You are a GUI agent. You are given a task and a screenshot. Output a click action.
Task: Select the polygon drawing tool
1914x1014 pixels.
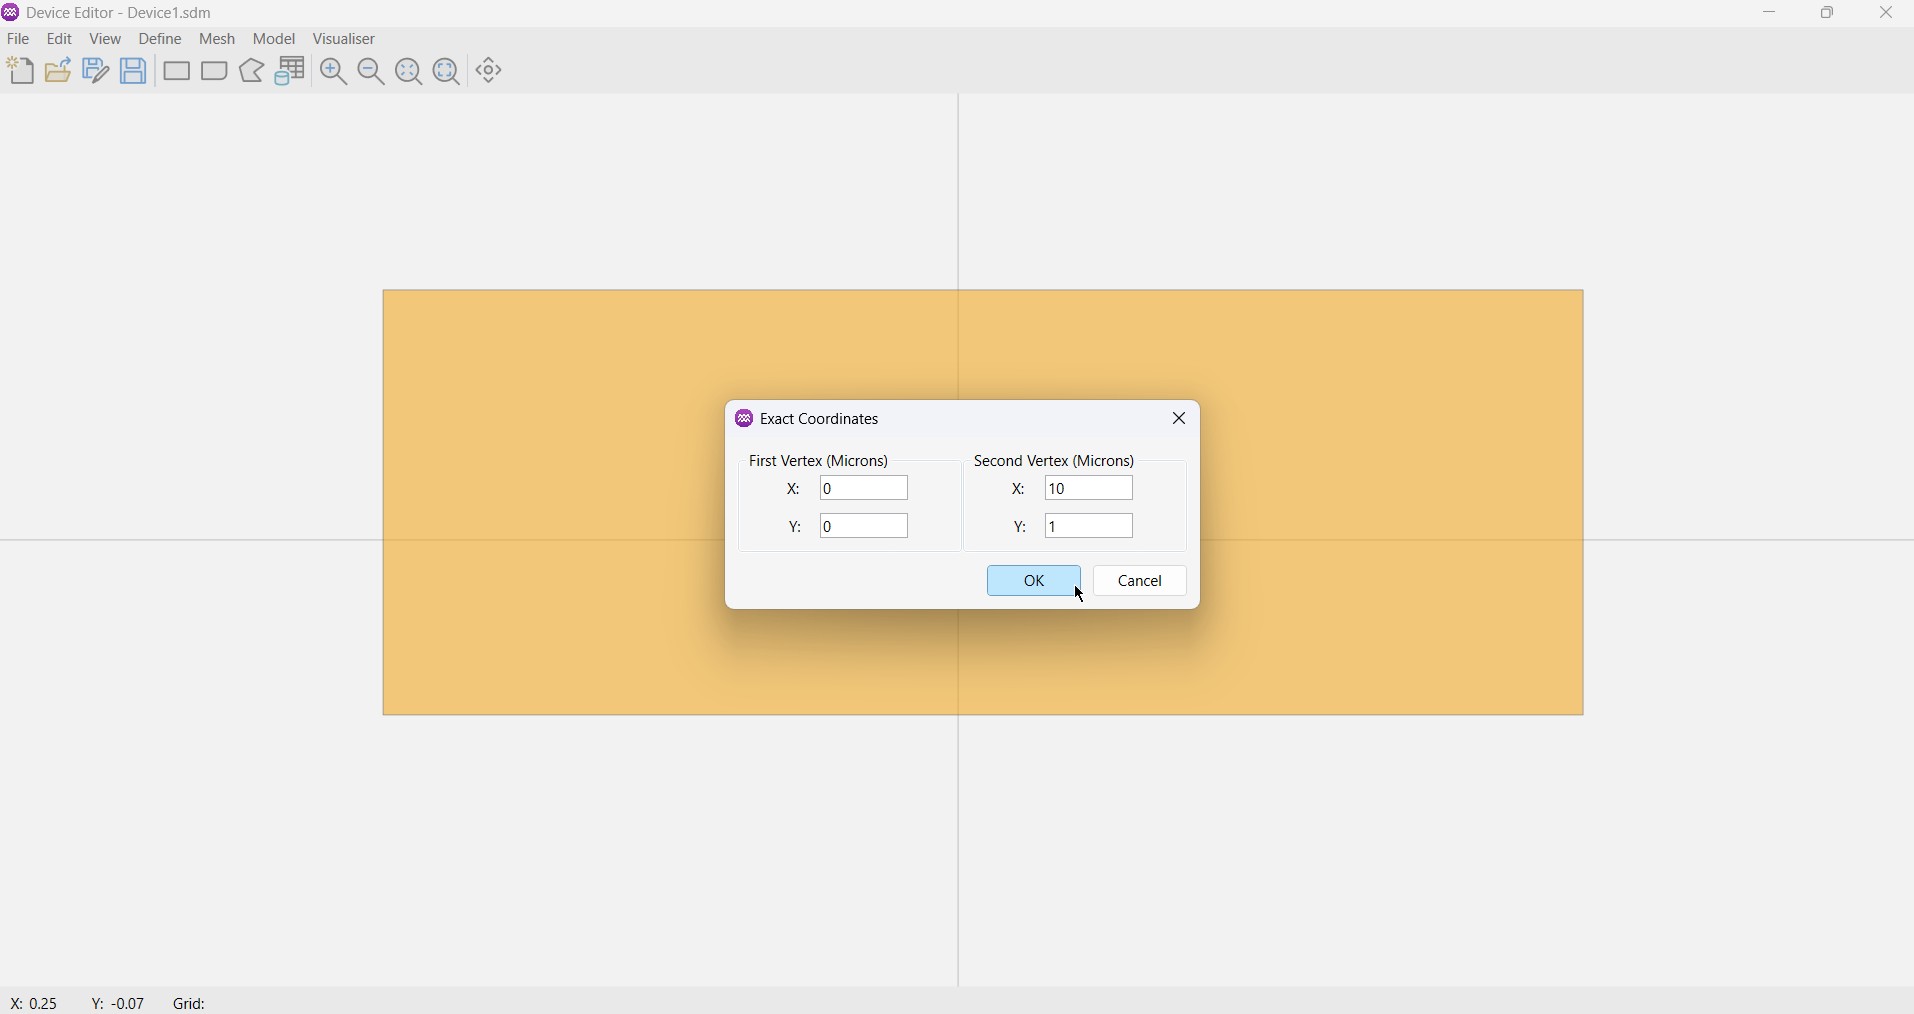(253, 71)
